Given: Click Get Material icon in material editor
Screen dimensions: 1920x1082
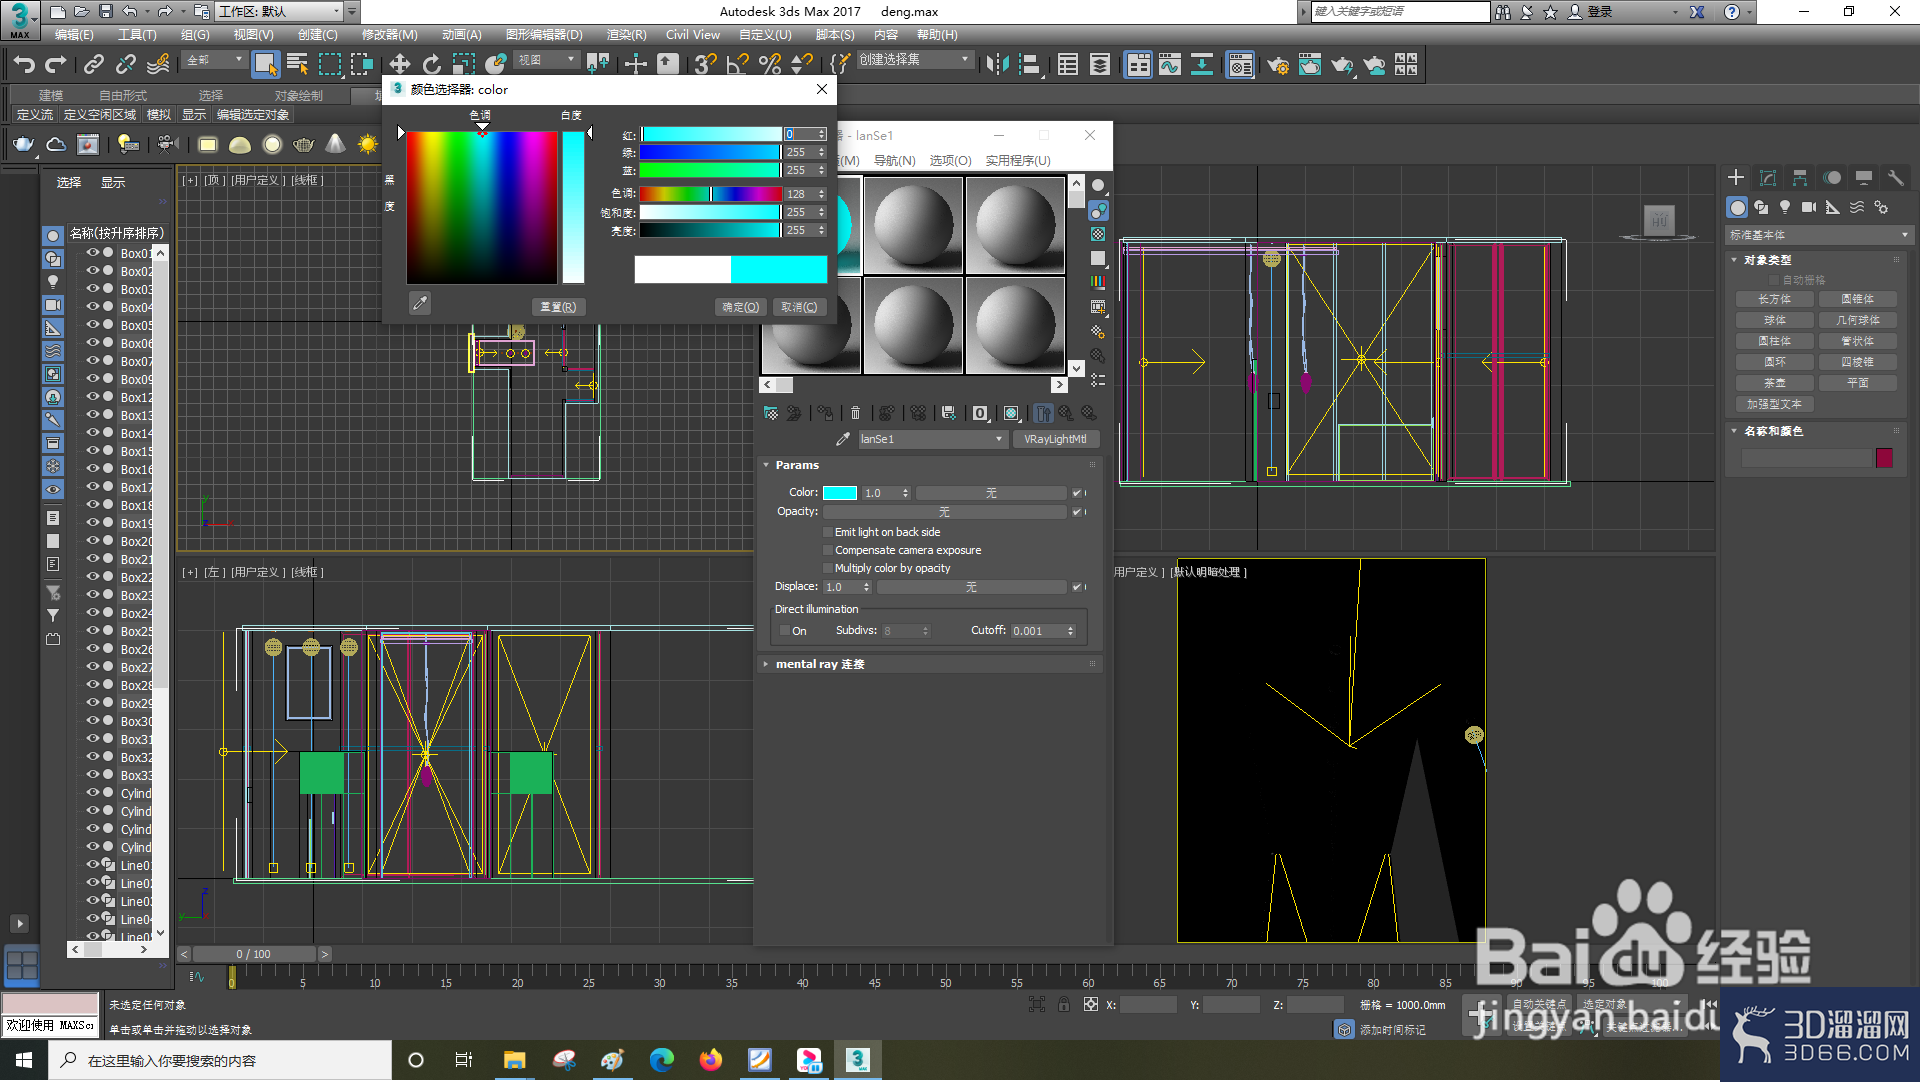Looking at the screenshot, I should pyautogui.click(x=771, y=413).
